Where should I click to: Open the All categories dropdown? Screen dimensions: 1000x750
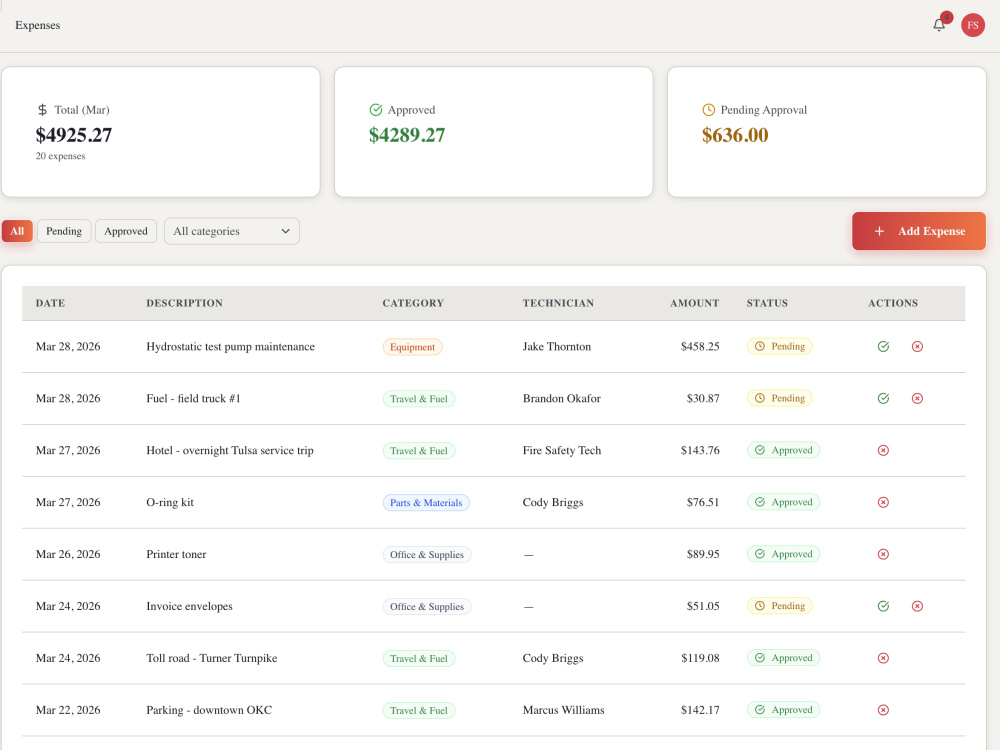point(232,231)
